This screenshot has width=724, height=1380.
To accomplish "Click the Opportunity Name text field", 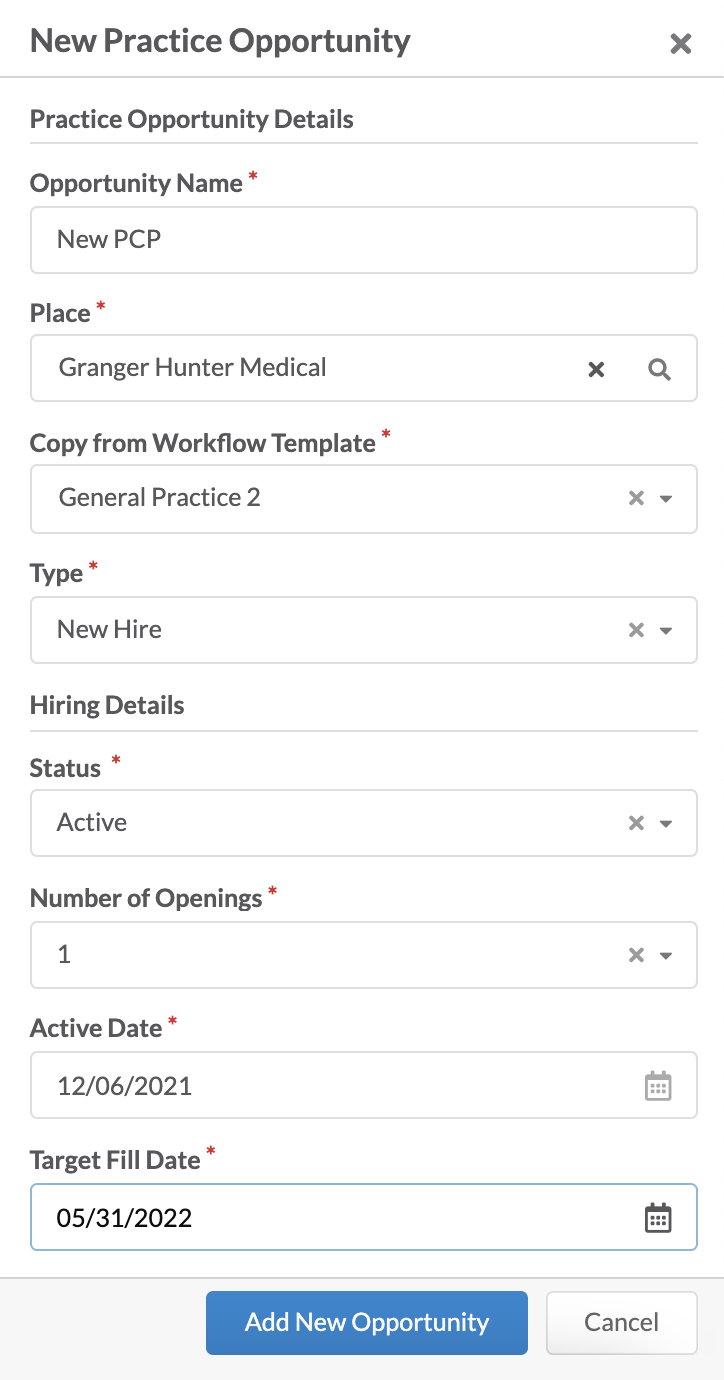I will point(364,240).
